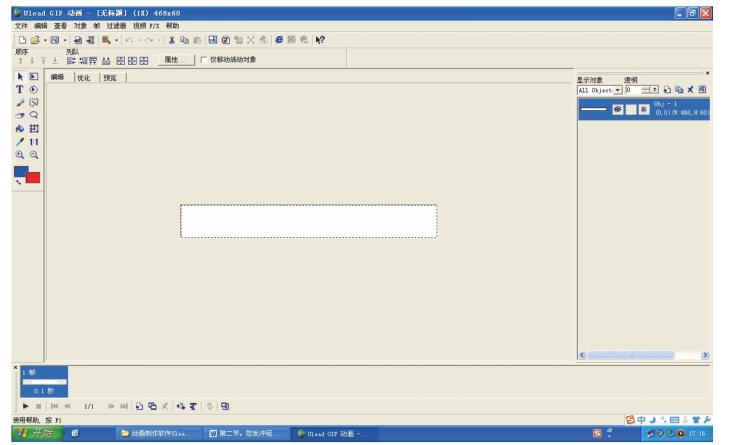Open the dropdown arrow next to the open icon
This screenshot has height=445, width=737.
click(x=45, y=40)
